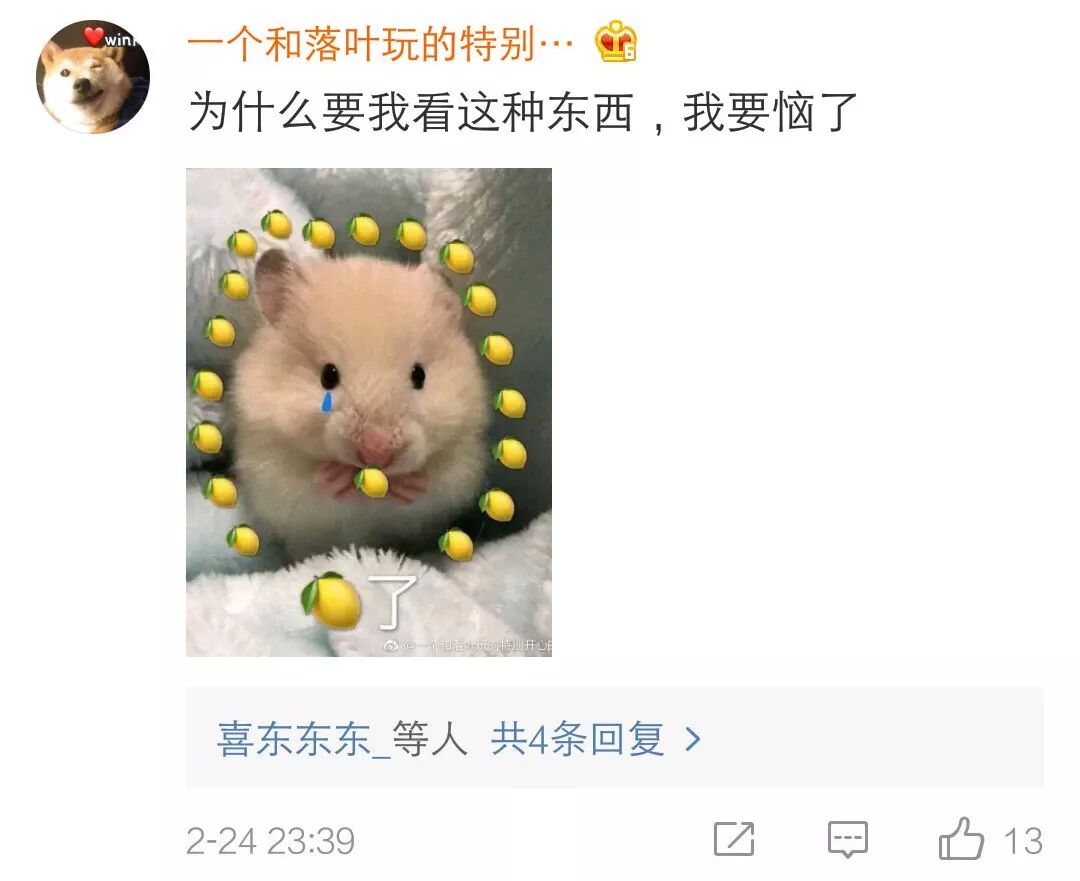1080x881 pixels.
Task: Click the large lemon beside 了
Action: 332,601
